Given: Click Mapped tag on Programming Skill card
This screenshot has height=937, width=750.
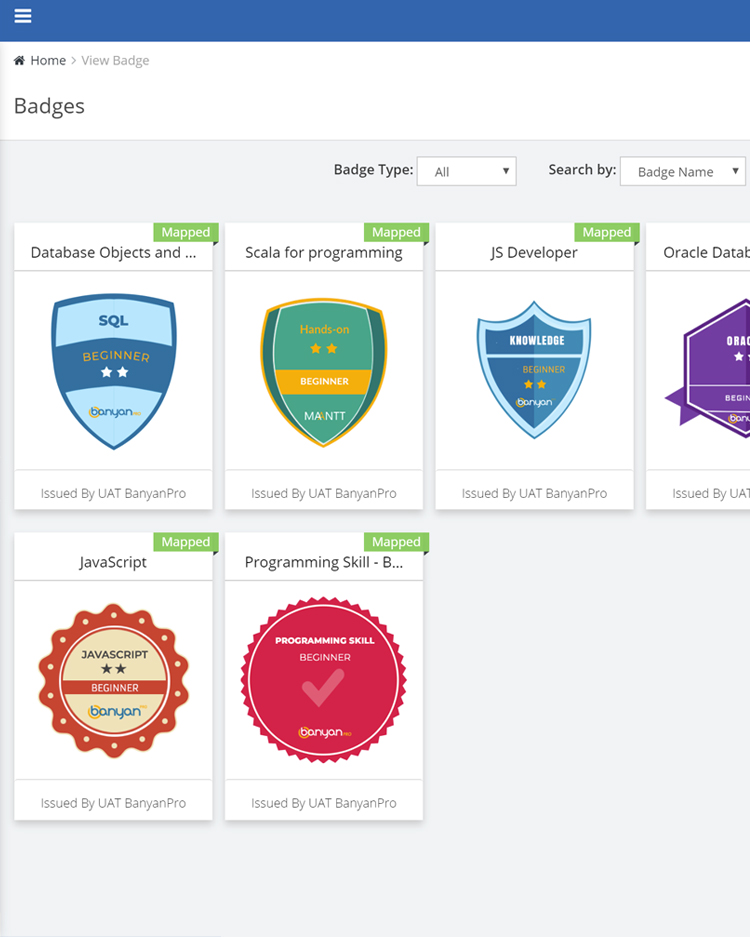Looking at the screenshot, I should 396,541.
